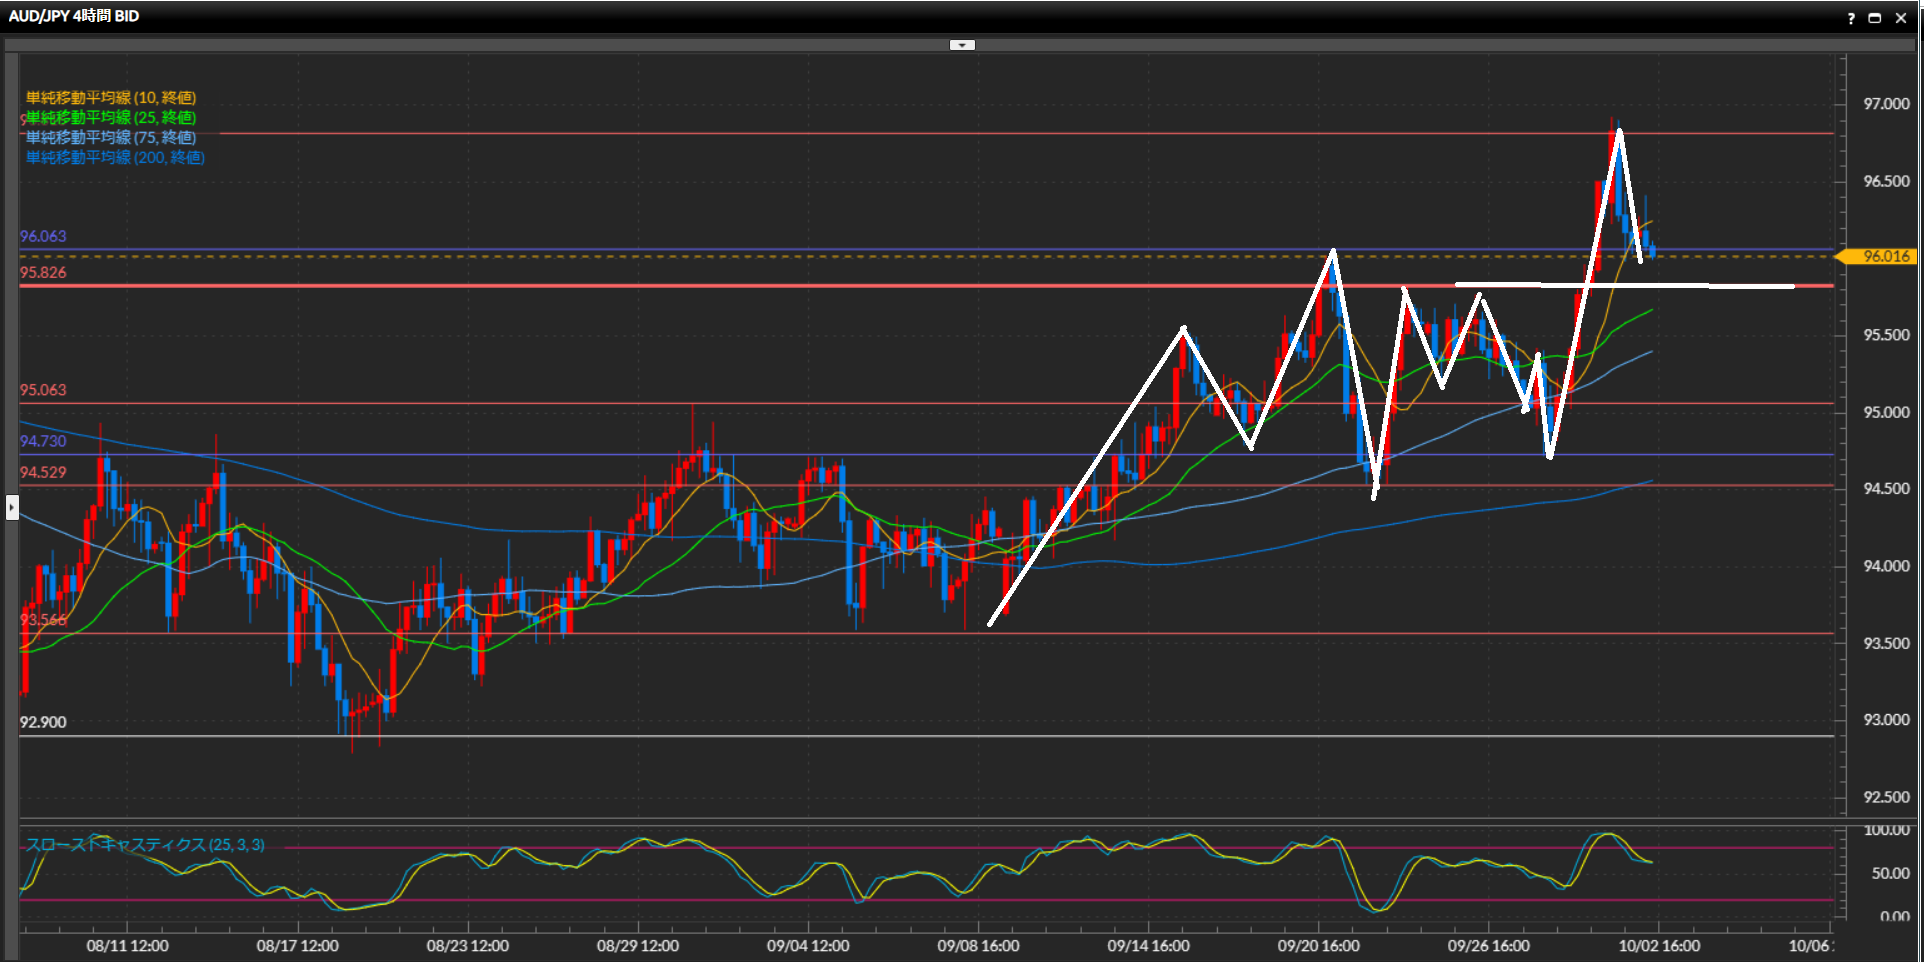Expand the left side panel arrow
Screen dimensions: 1924x962
click(x=12, y=508)
